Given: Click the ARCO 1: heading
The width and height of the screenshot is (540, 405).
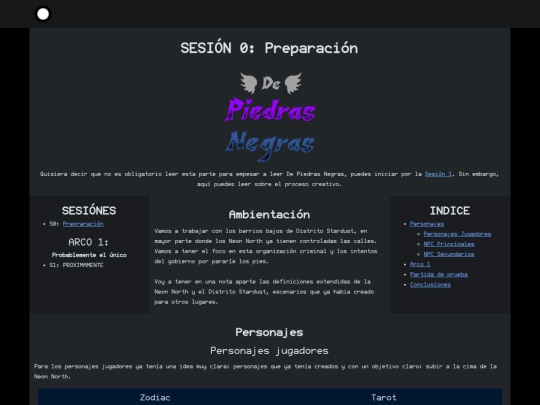Looking at the screenshot, I should tap(89, 242).
